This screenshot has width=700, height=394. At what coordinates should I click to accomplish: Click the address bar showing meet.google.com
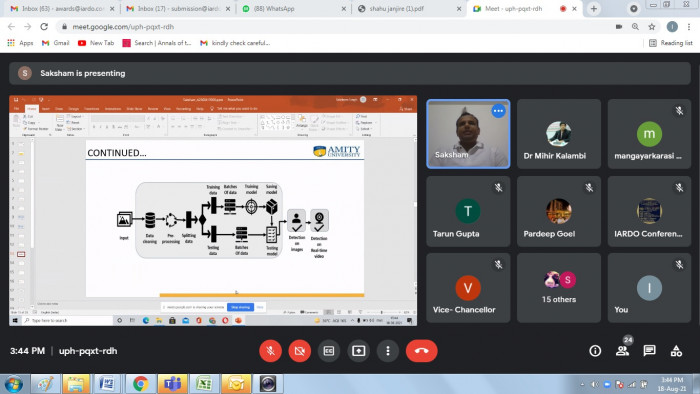pos(339,27)
